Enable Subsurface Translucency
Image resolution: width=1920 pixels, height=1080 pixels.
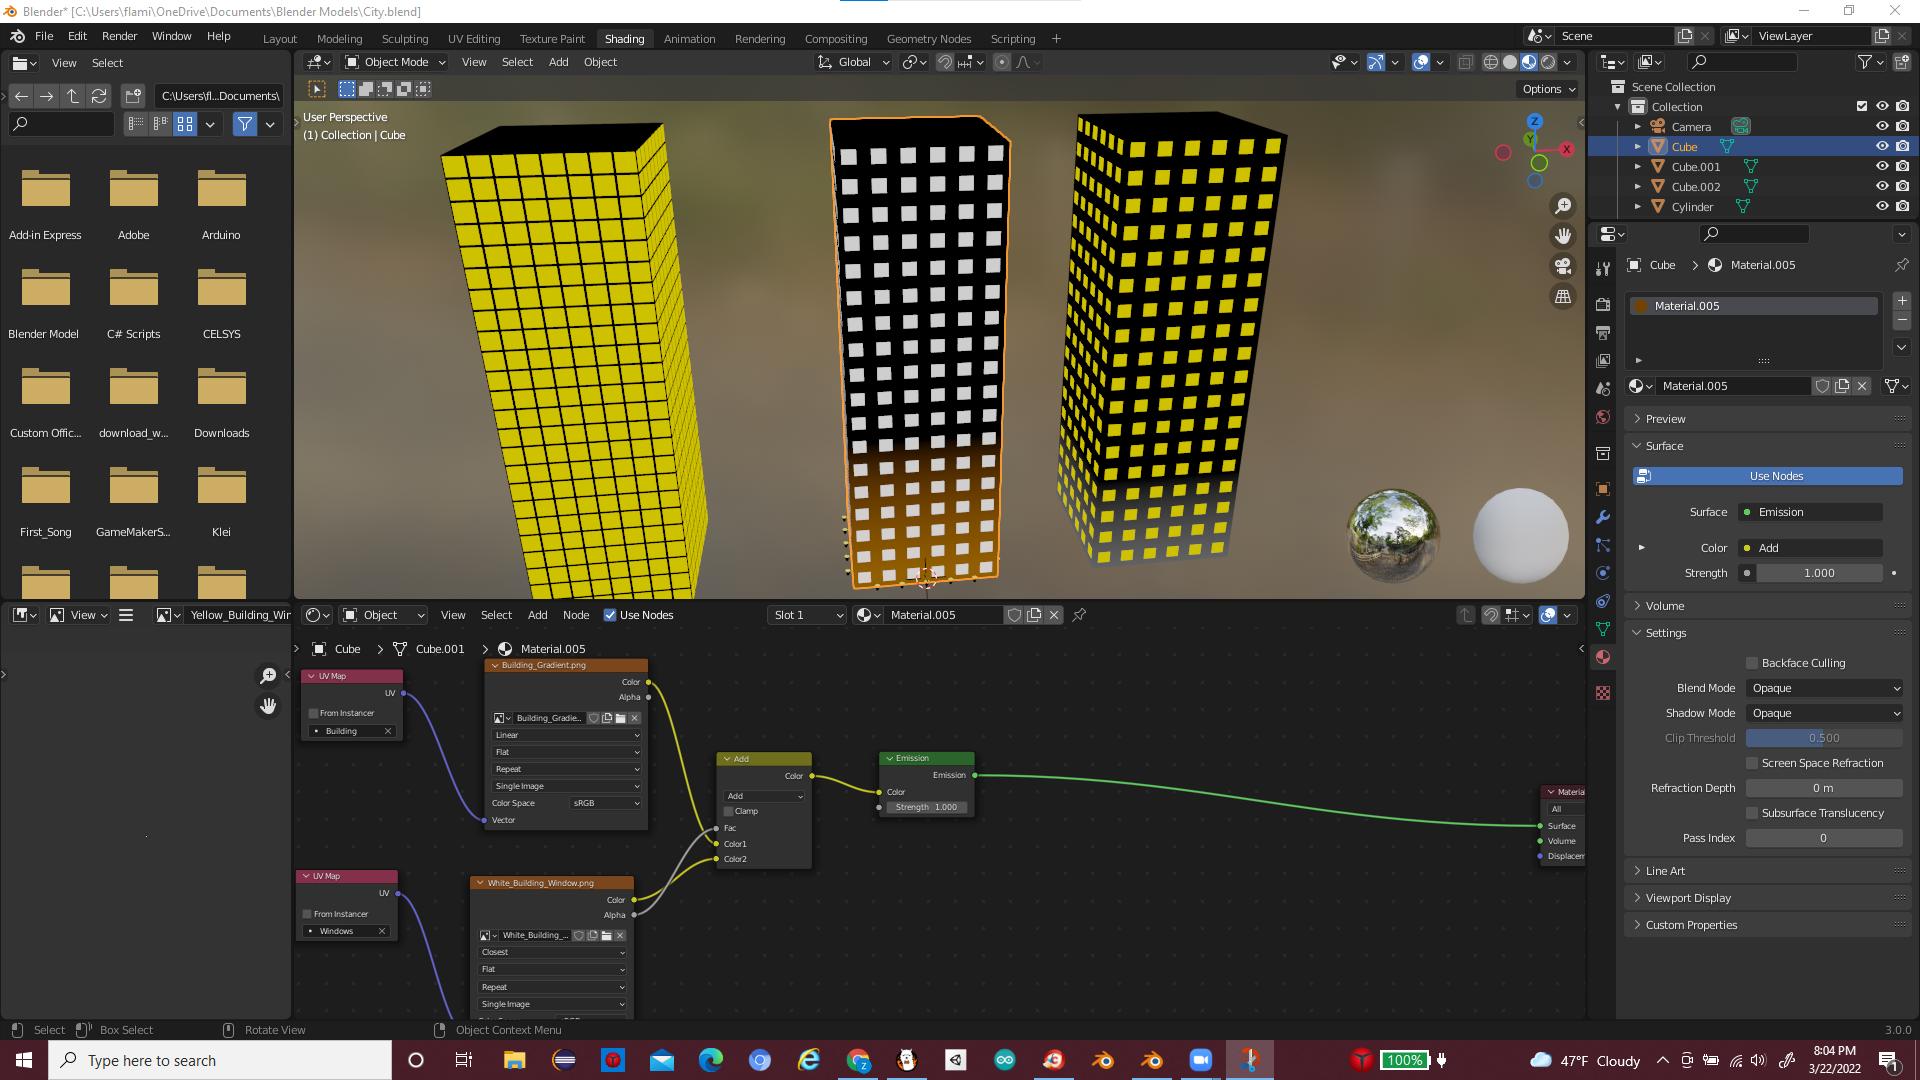tap(1752, 813)
